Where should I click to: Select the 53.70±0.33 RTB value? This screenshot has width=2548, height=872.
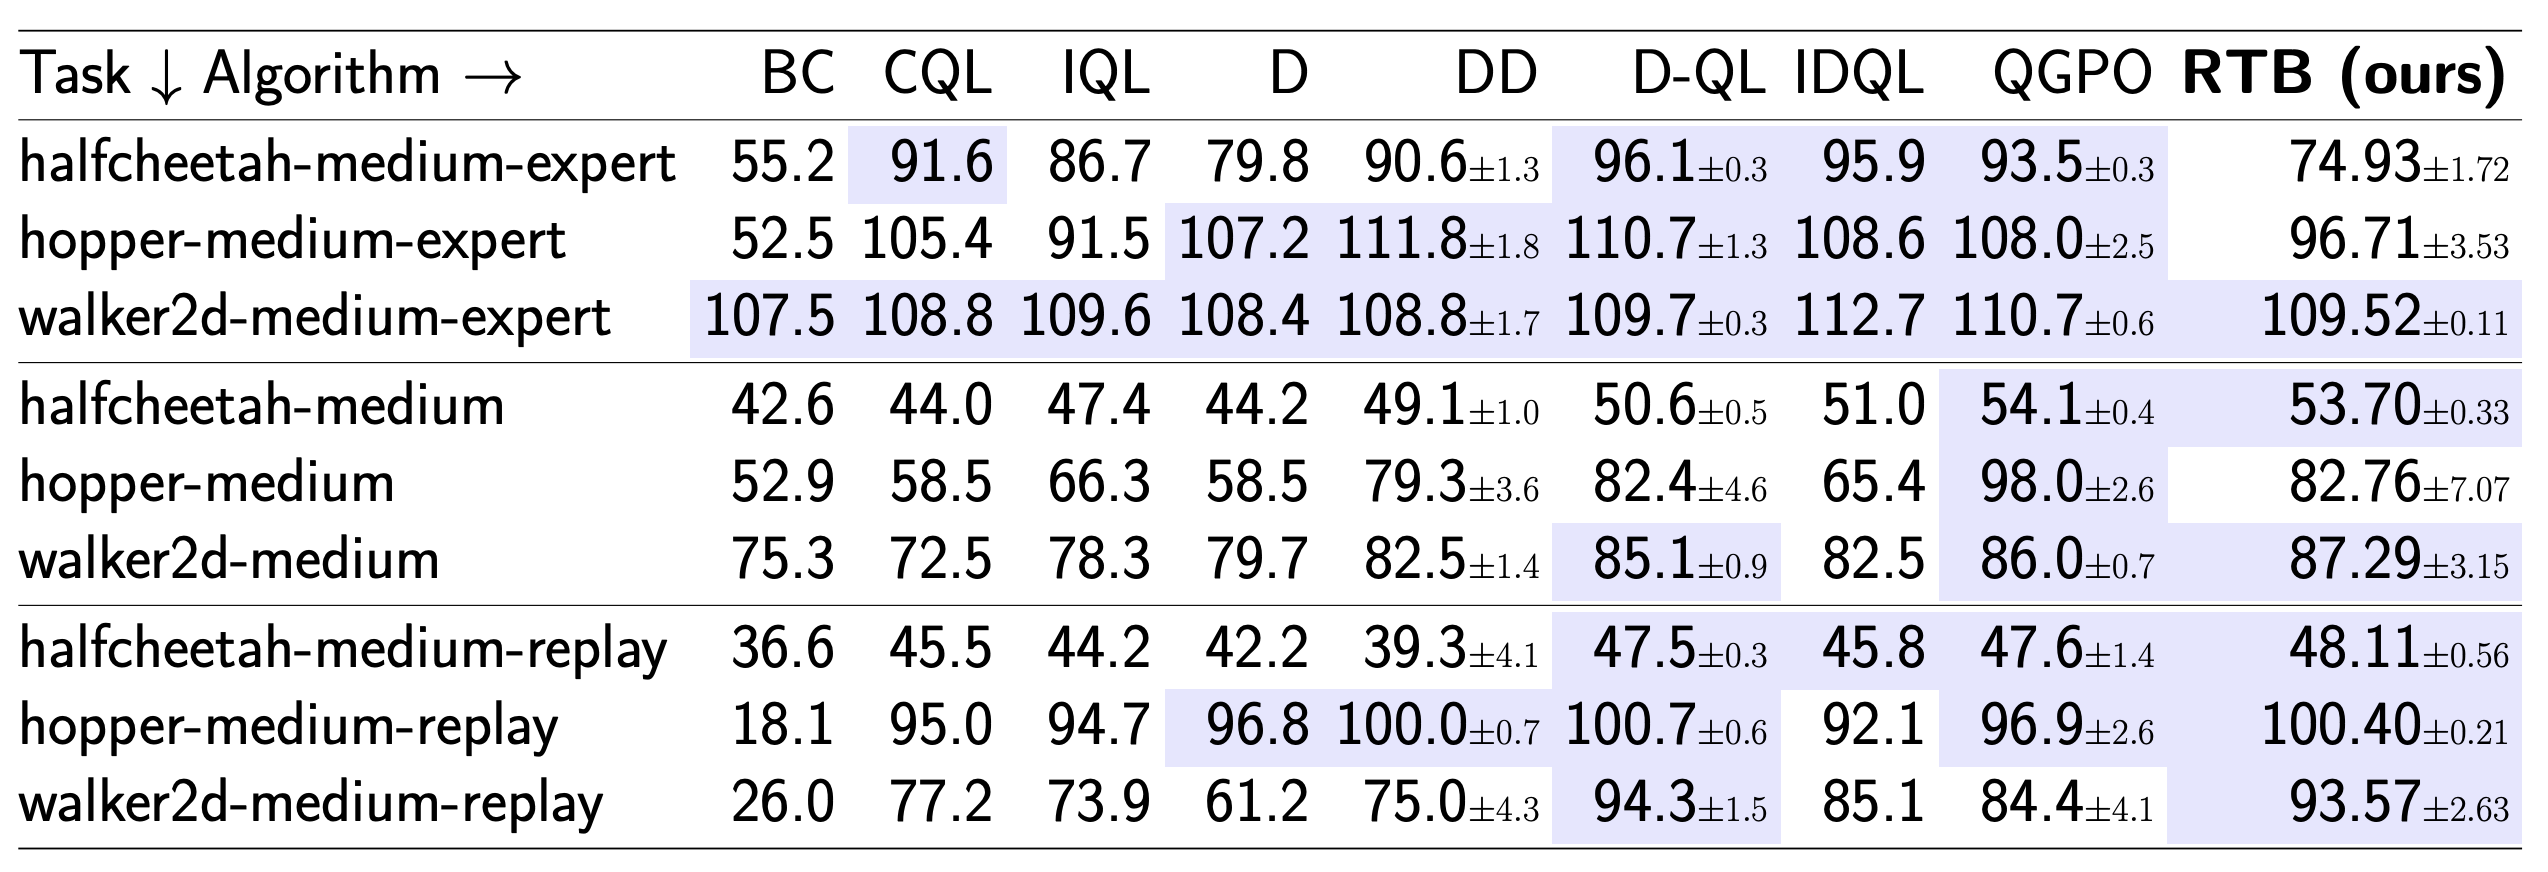click(x=2399, y=406)
